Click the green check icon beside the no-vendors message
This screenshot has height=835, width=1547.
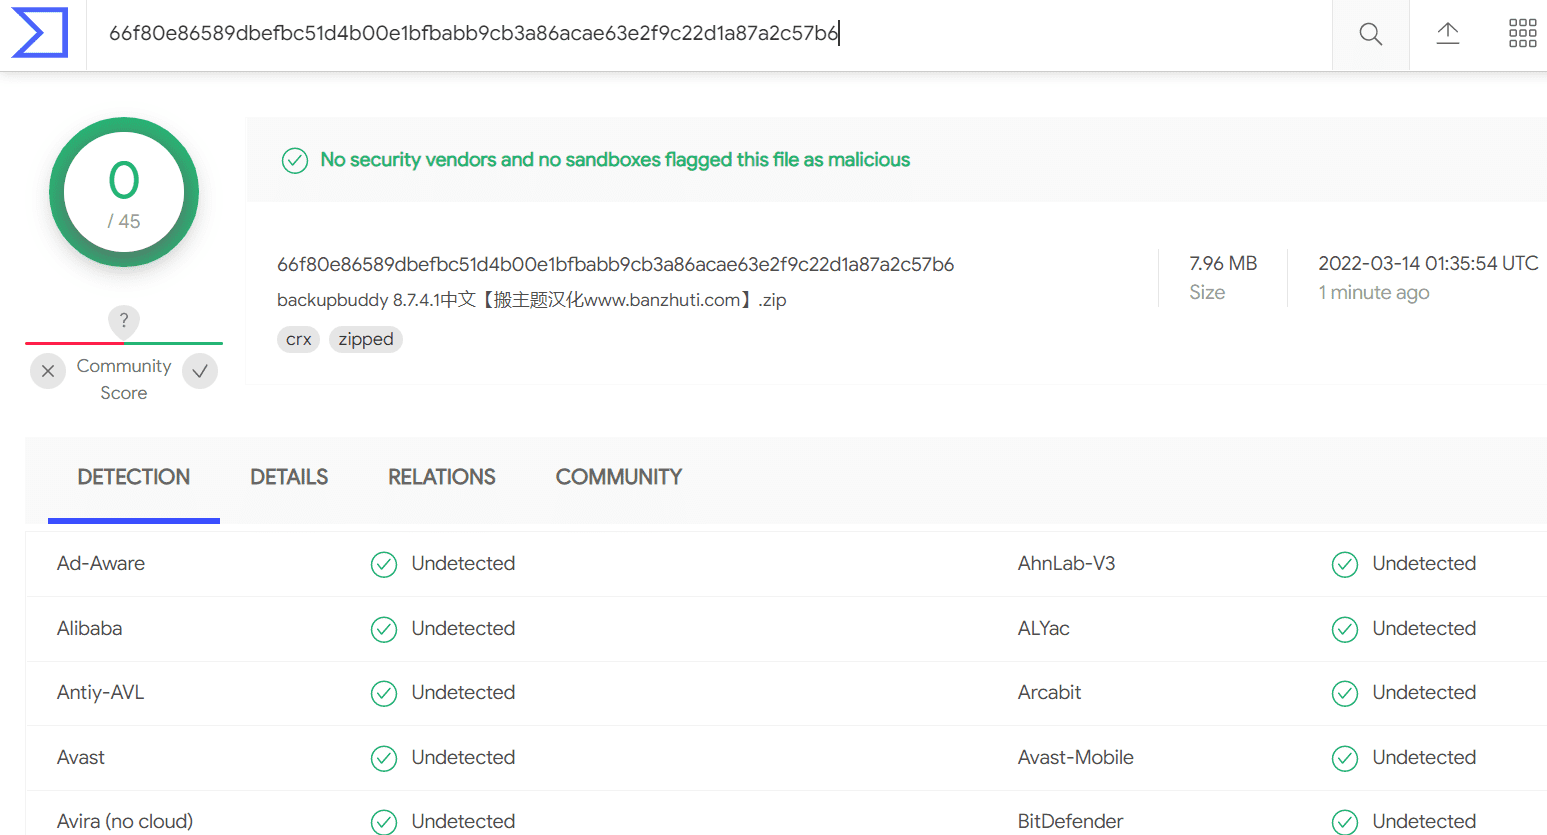pyautogui.click(x=295, y=160)
